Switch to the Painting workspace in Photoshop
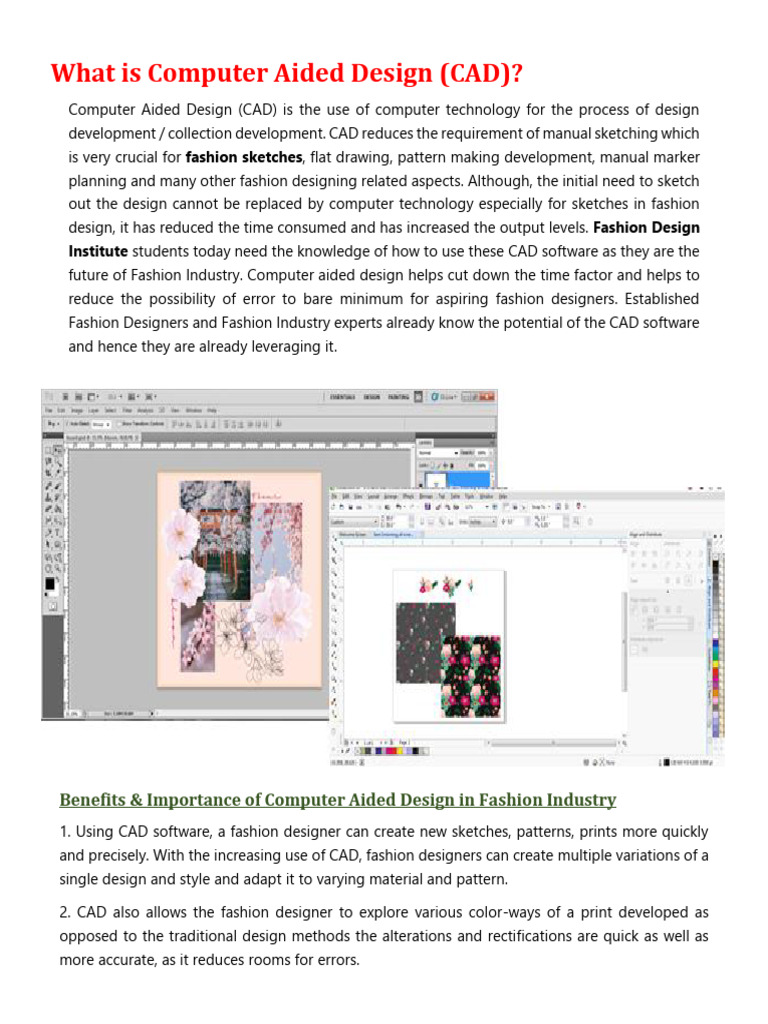 pos(398,397)
